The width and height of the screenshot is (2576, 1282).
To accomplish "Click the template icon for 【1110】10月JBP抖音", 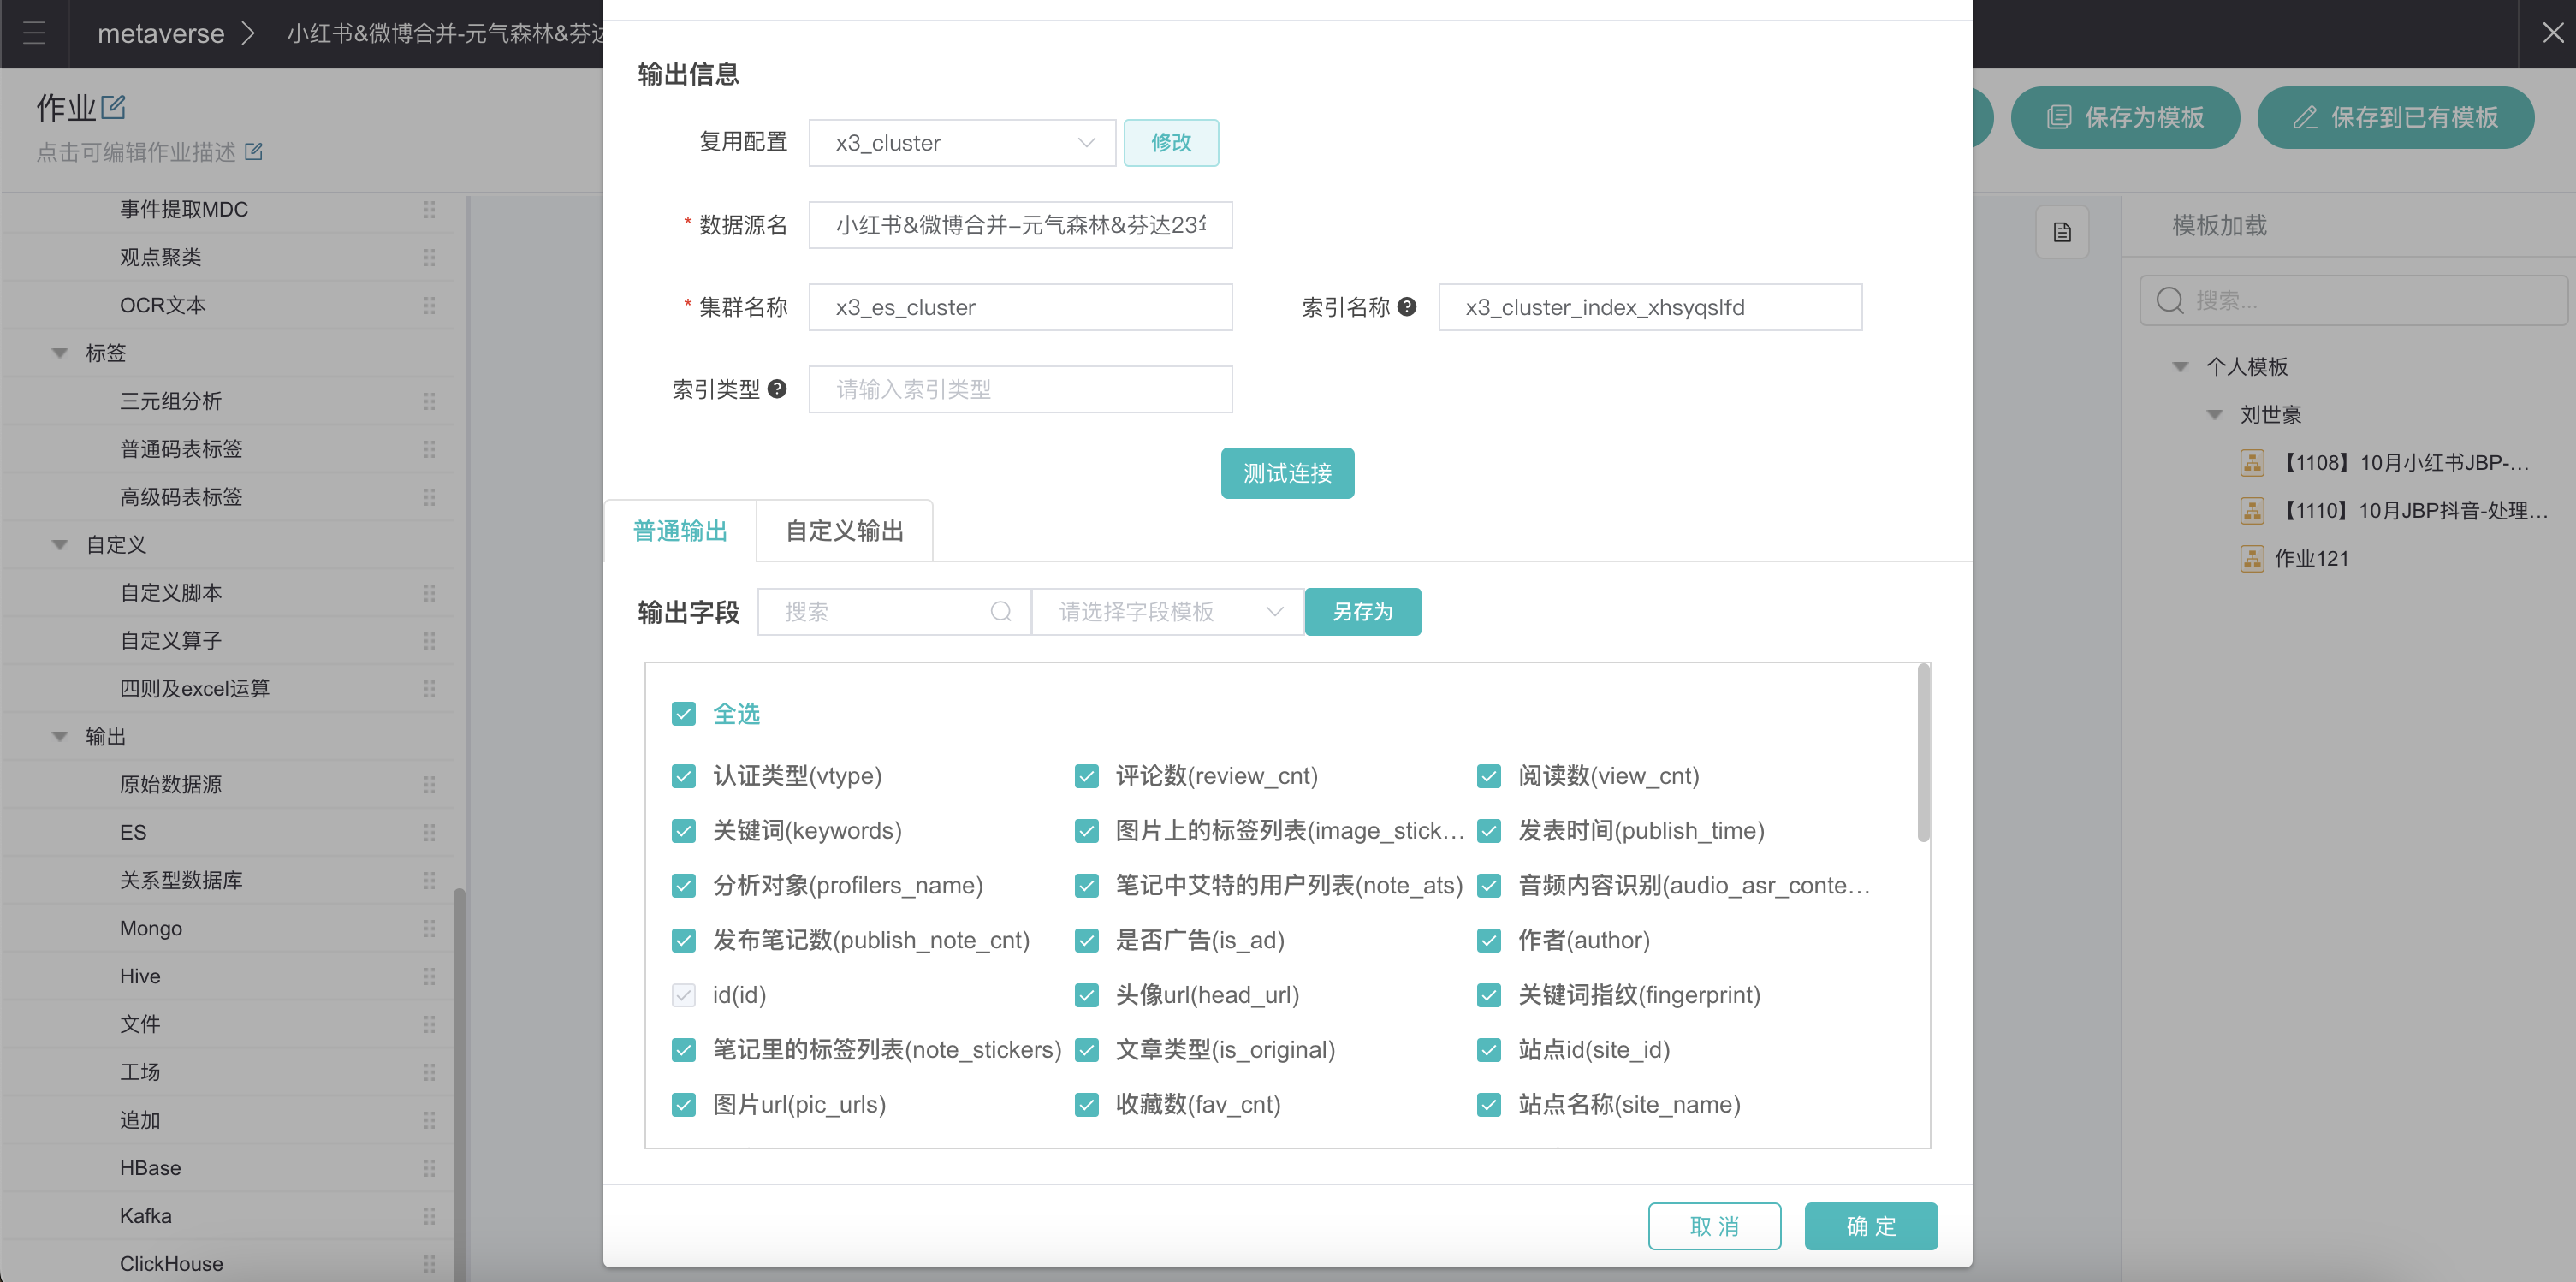I will (x=2252, y=510).
